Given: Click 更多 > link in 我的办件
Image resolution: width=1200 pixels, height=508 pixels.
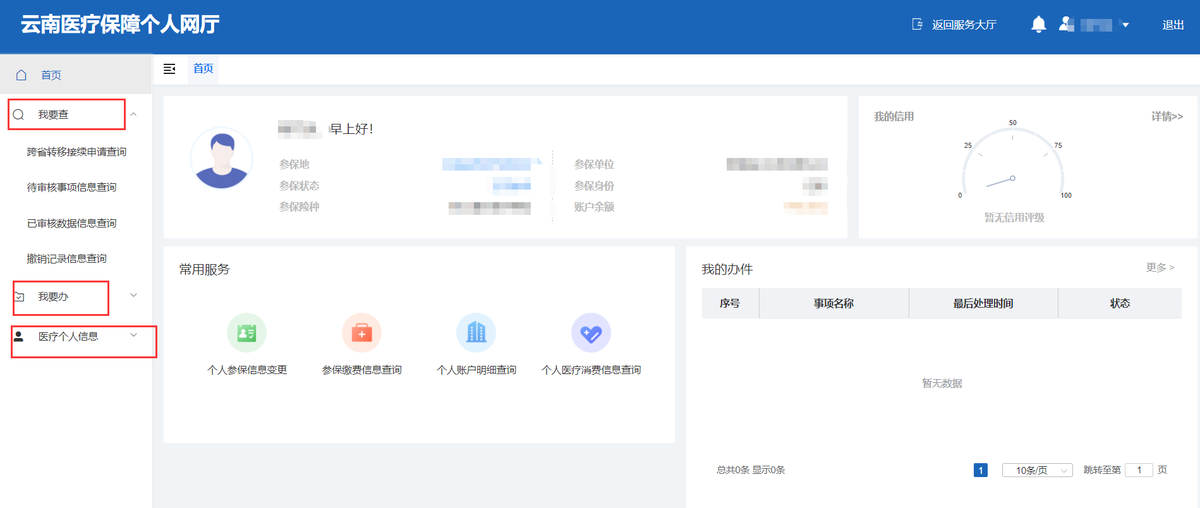Looking at the screenshot, I should pos(1160,268).
